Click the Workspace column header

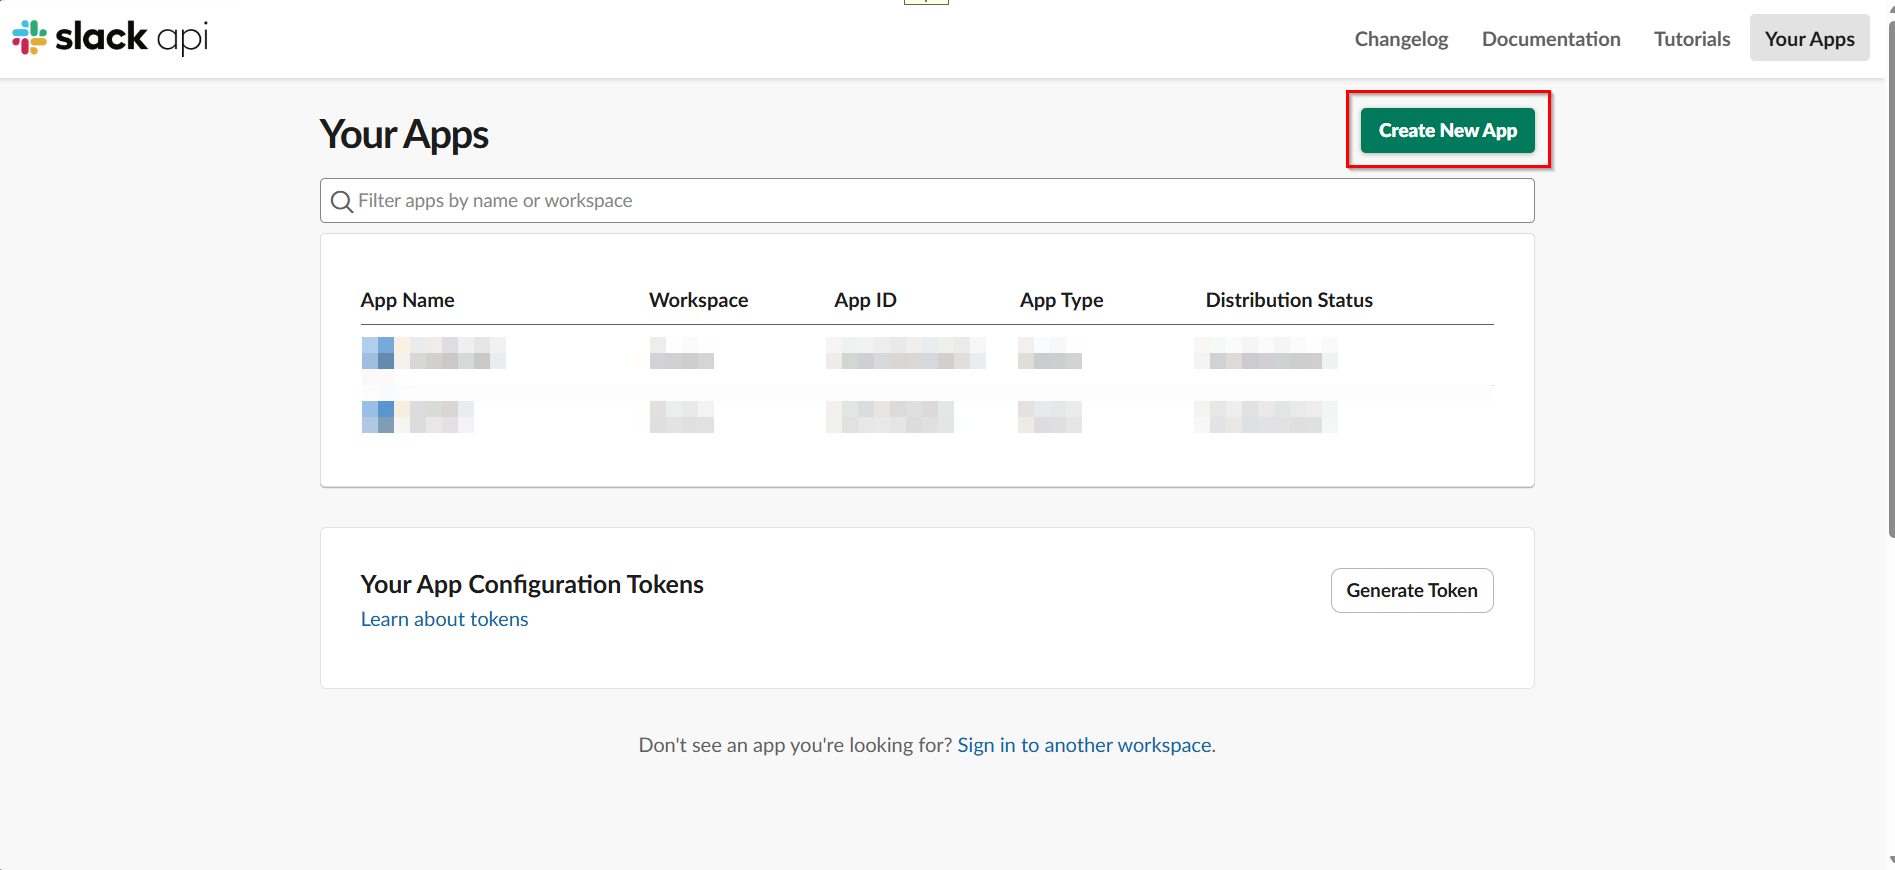click(698, 300)
